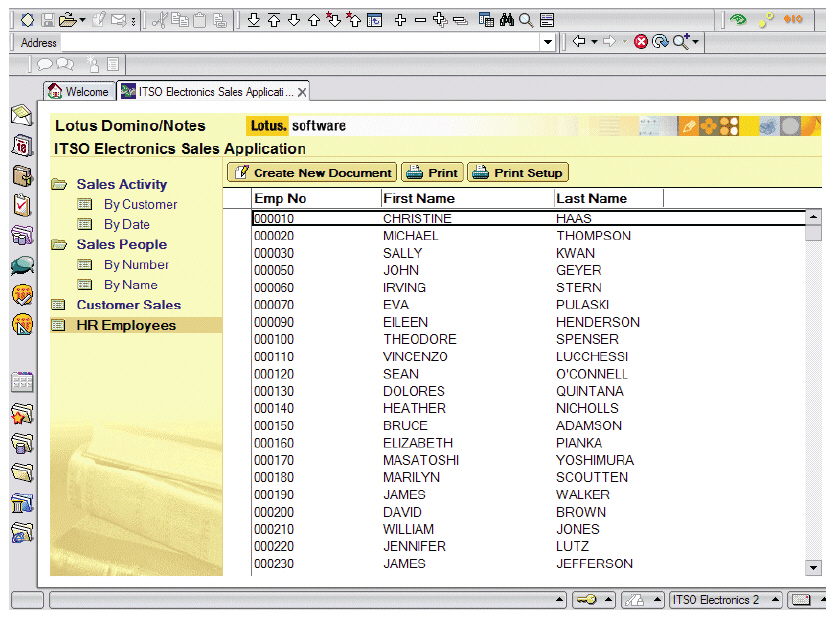834x618 pixels.
Task: Click the Go Back arrow icon
Action: pyautogui.click(x=579, y=41)
